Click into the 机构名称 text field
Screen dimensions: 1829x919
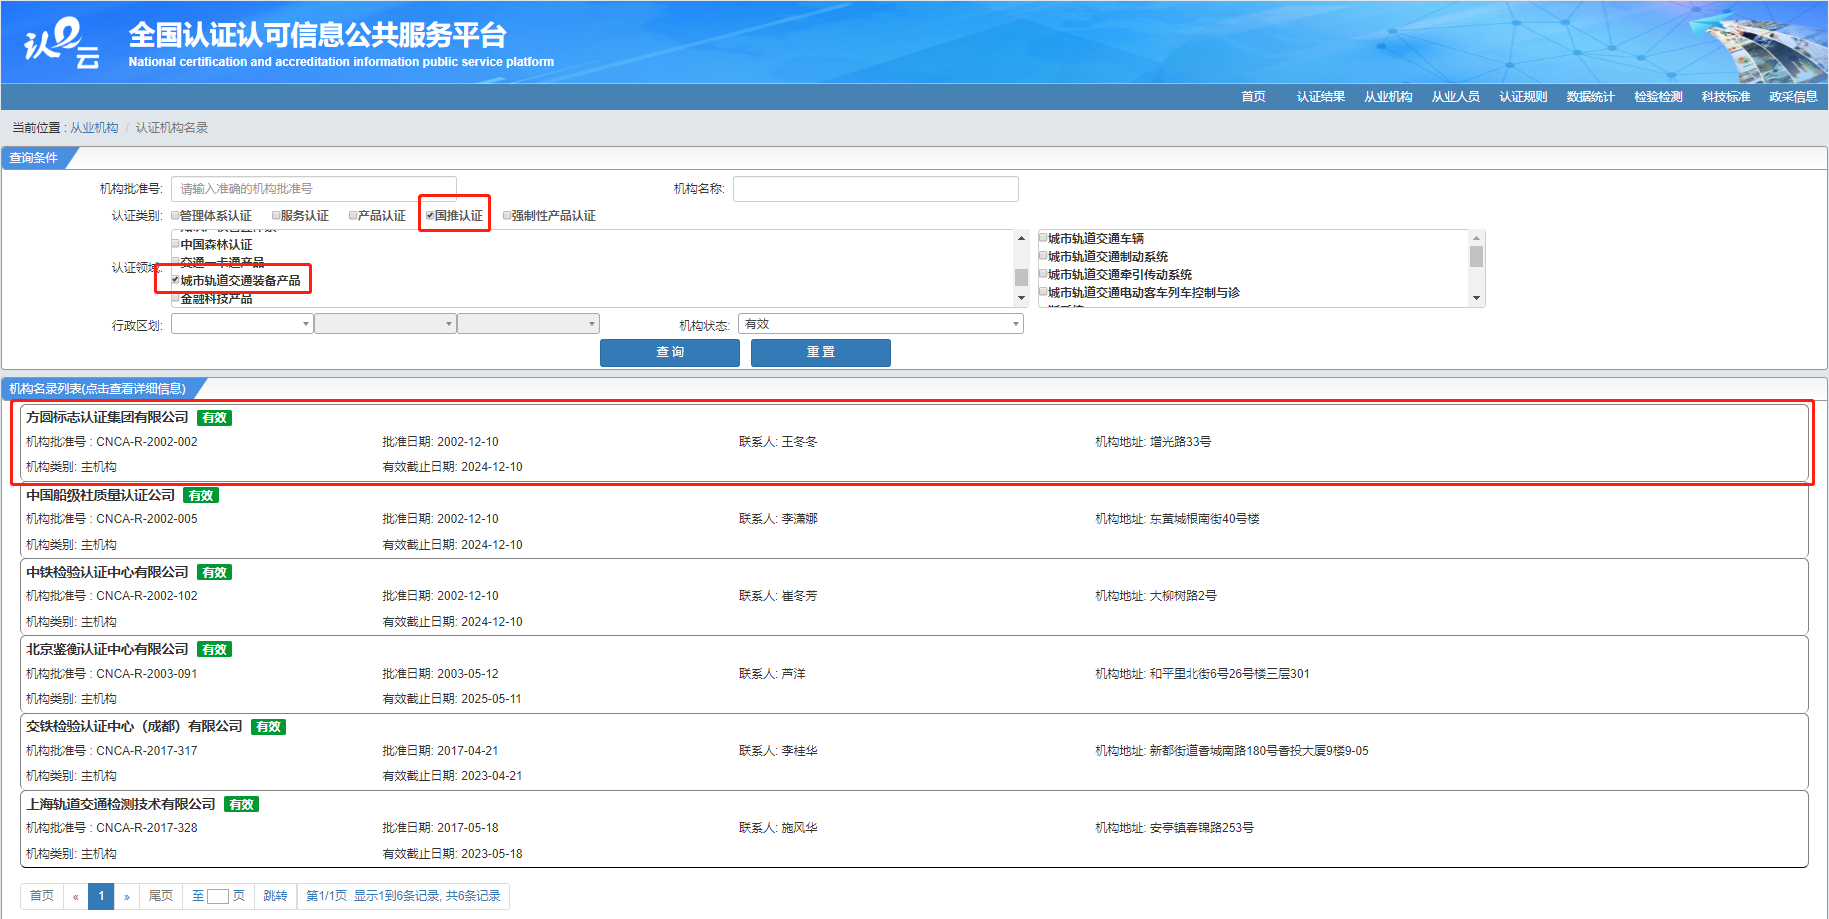(875, 189)
